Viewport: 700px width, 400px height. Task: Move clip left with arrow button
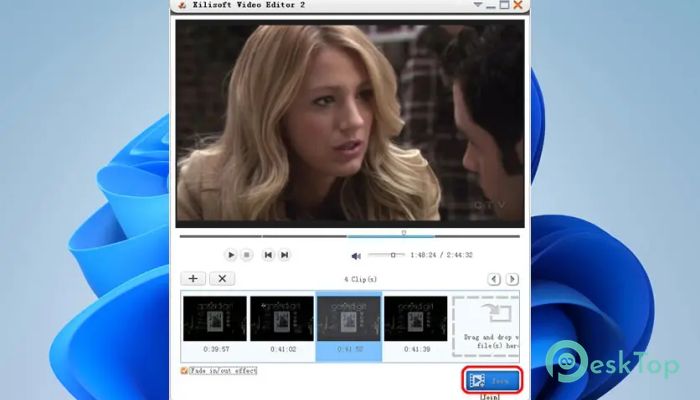point(494,279)
